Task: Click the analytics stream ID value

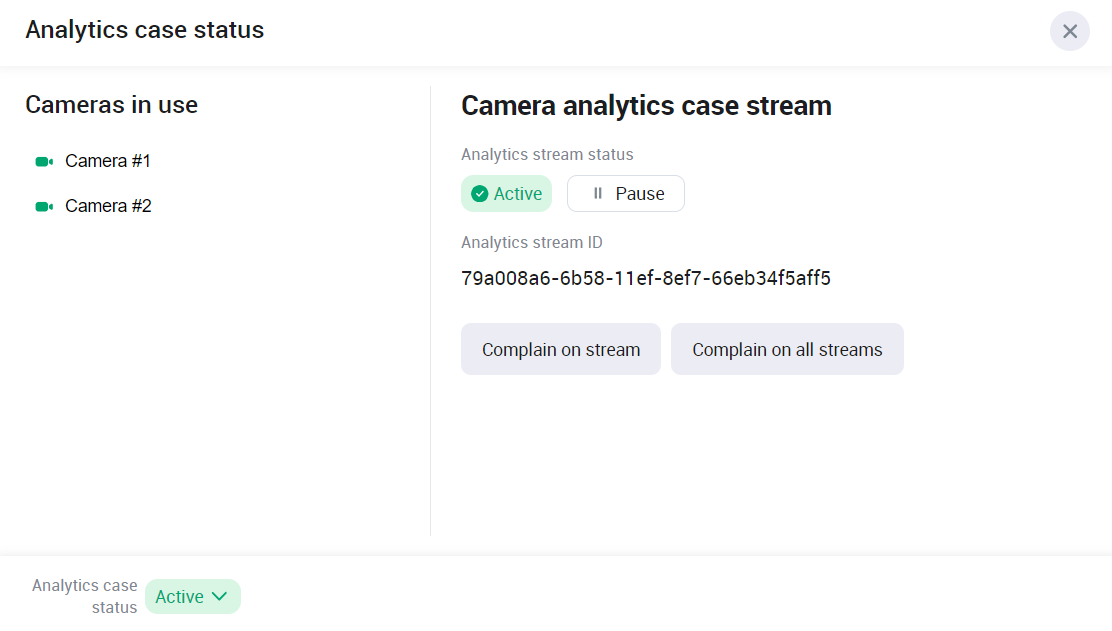Action: click(x=645, y=278)
